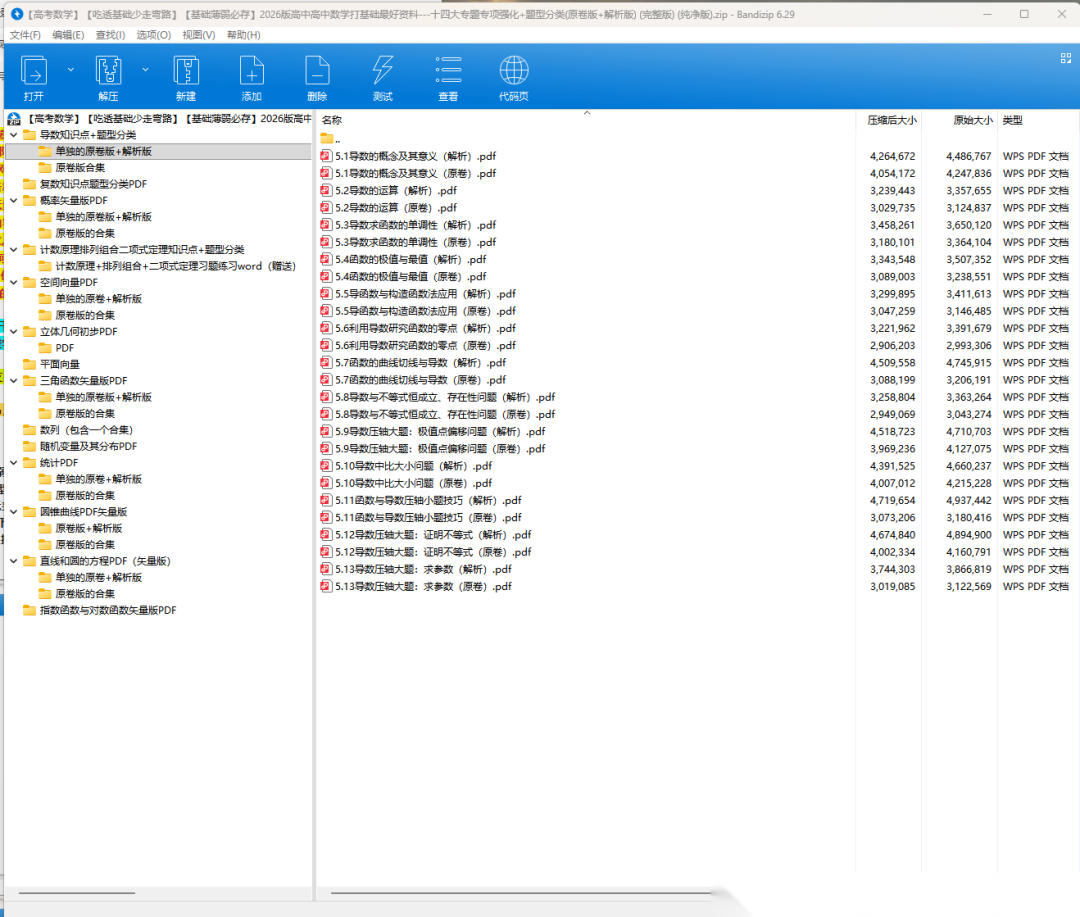Viewport: 1080px width, 917px height.
Task: Open the 选项(O) menu
Action: click(153, 35)
